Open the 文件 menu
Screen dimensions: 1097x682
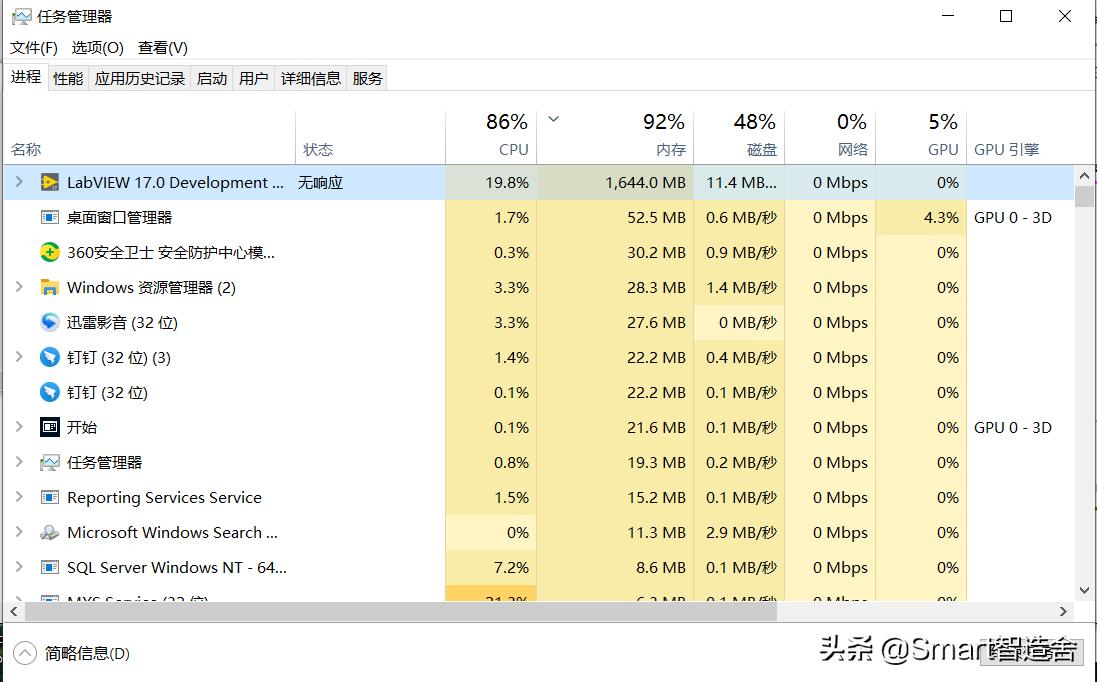click(34, 47)
